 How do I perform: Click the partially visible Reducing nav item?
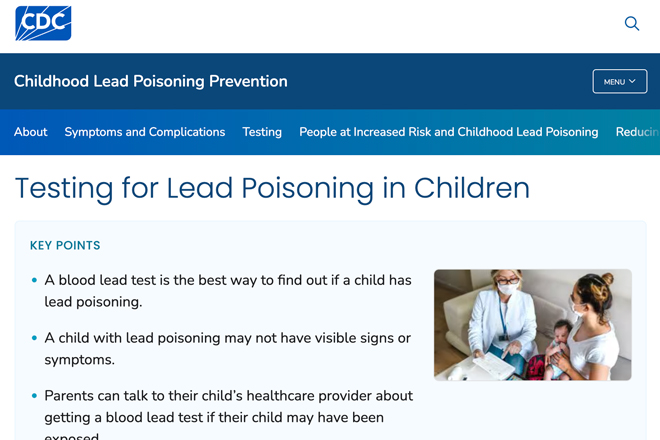(638, 132)
